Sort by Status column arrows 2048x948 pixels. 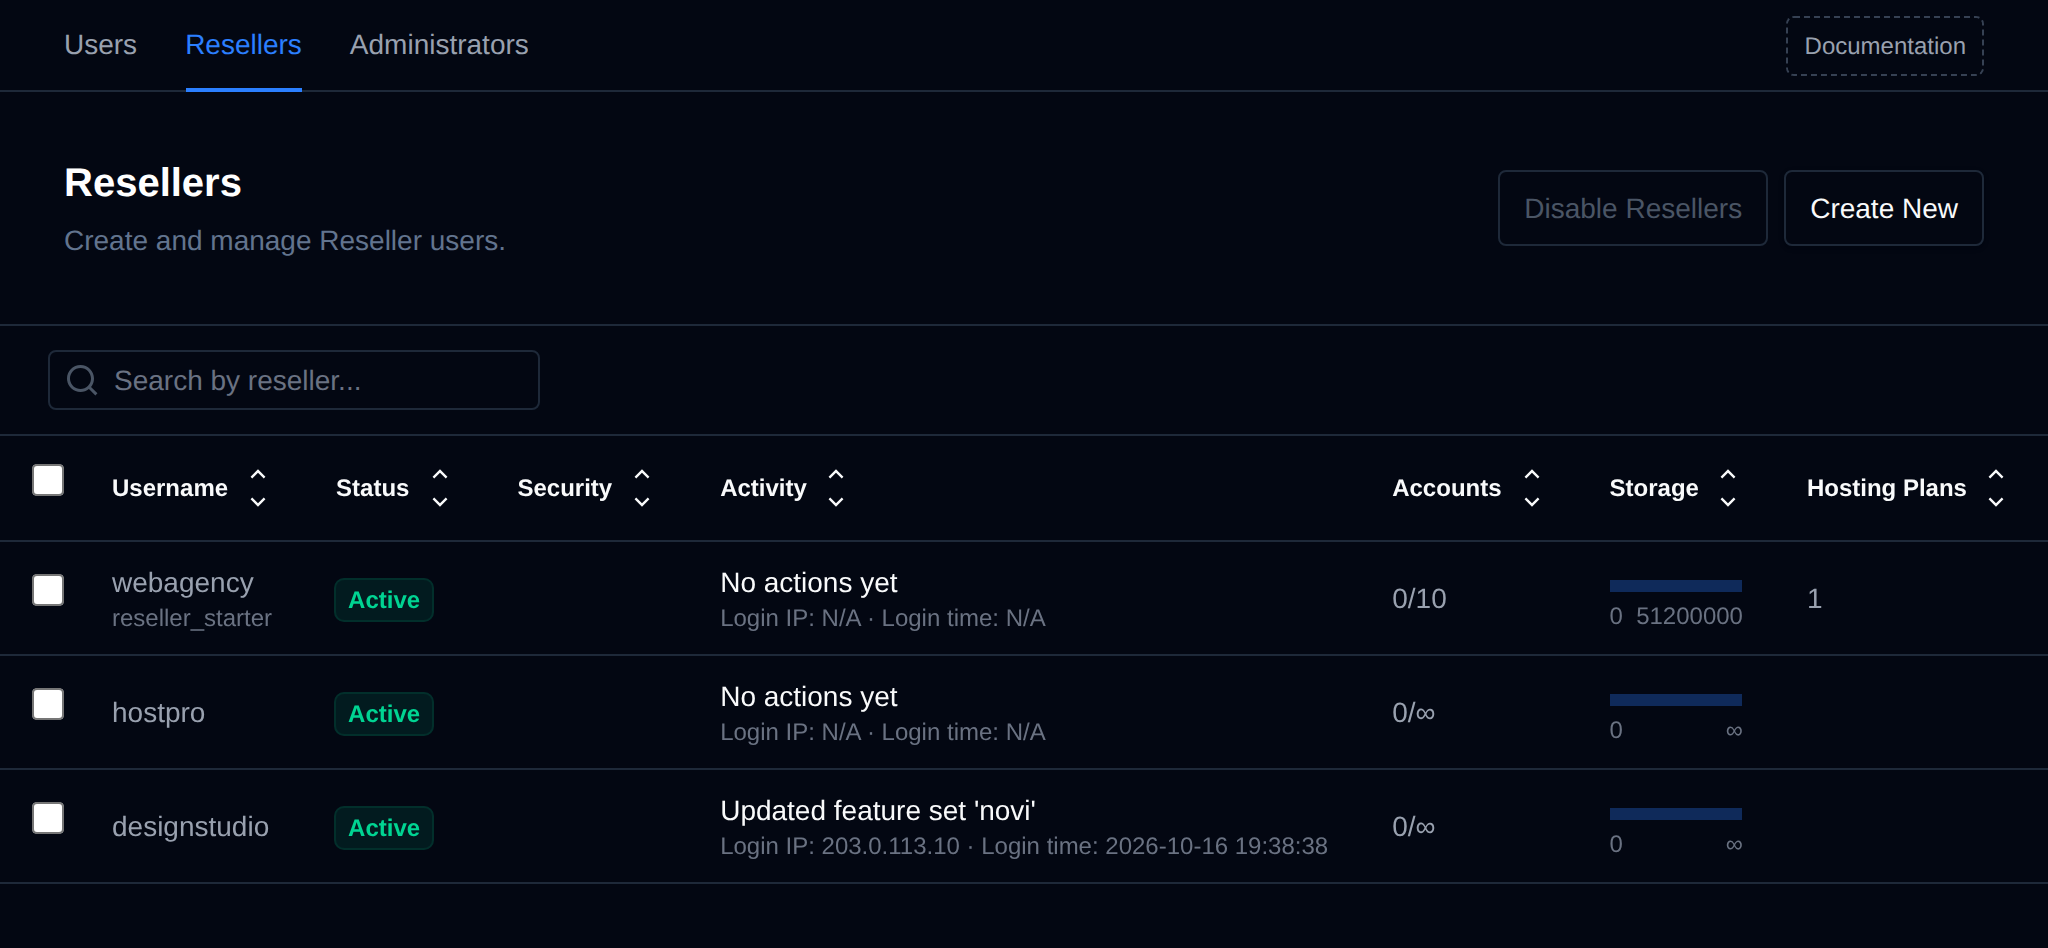tap(440, 488)
